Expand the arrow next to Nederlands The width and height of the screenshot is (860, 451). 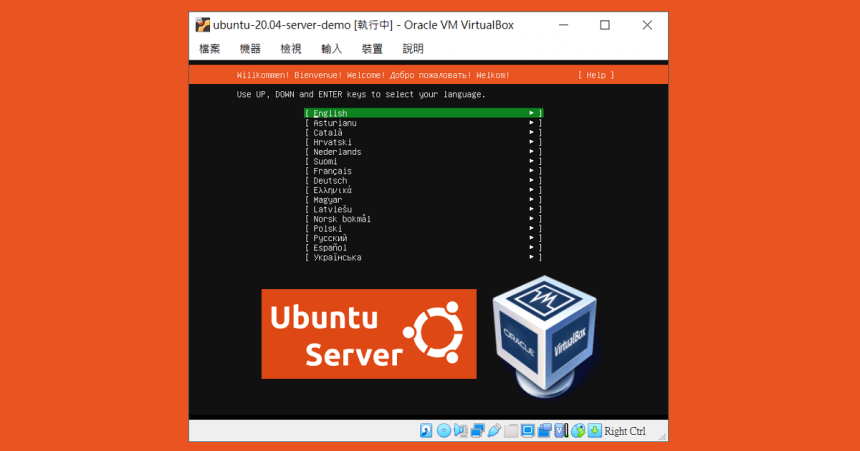pyautogui.click(x=531, y=151)
